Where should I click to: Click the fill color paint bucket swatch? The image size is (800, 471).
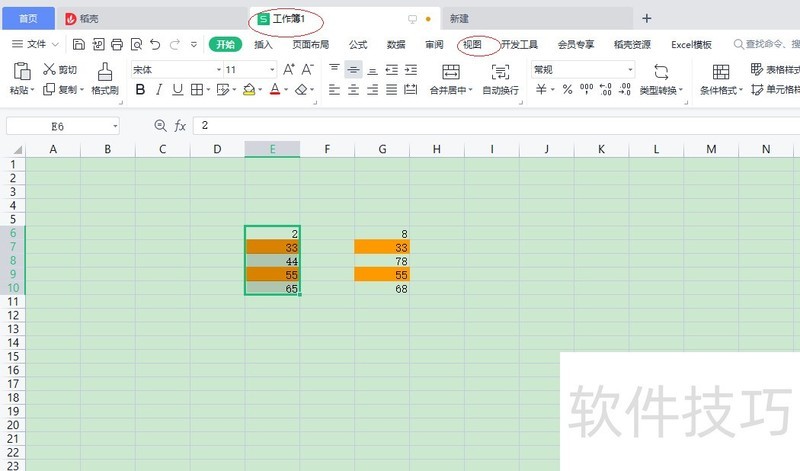pos(248,89)
